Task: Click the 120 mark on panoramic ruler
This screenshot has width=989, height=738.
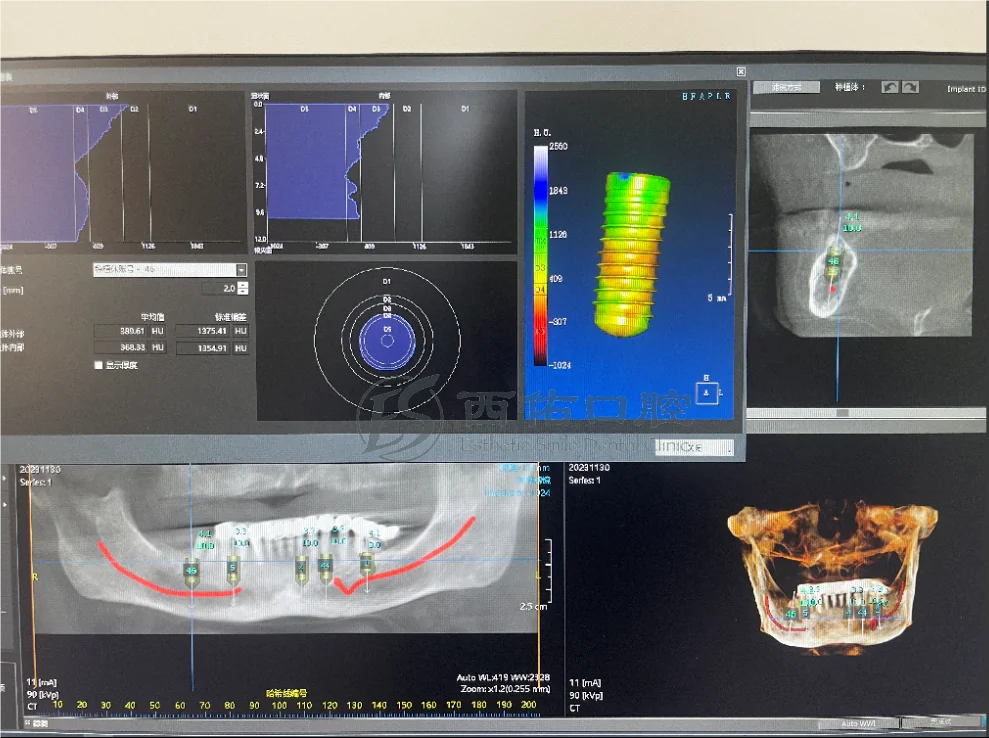Action: (331, 706)
